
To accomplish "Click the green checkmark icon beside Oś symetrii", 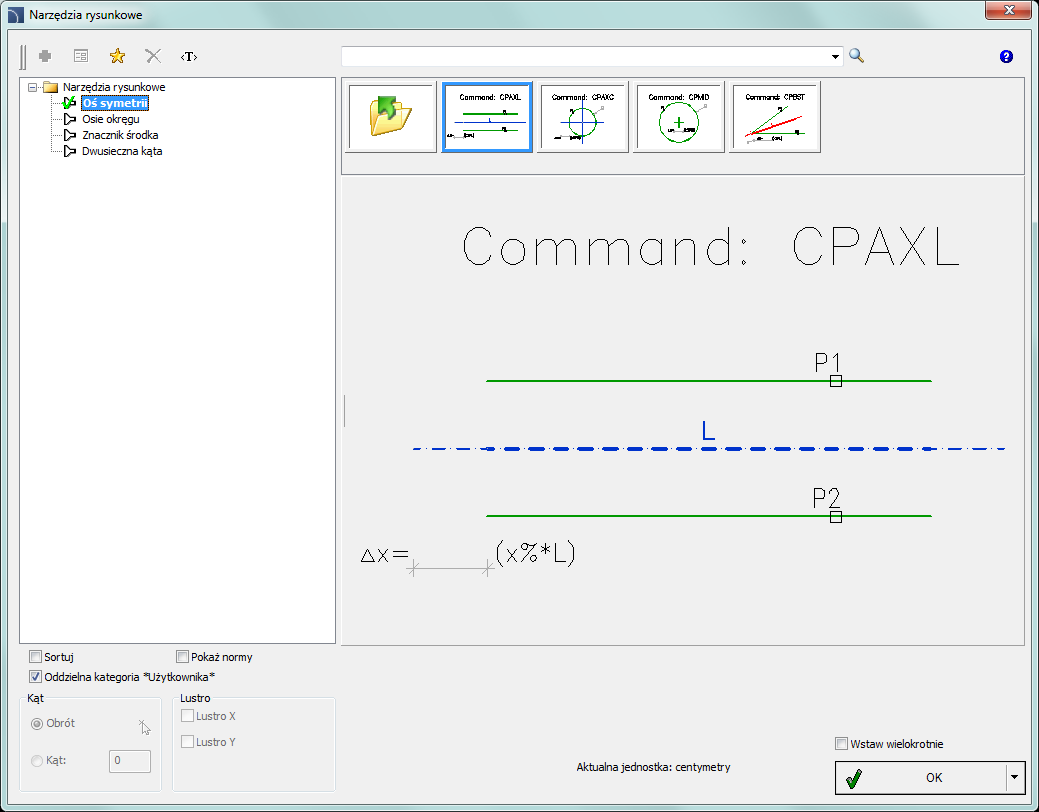I will pyautogui.click(x=70, y=103).
